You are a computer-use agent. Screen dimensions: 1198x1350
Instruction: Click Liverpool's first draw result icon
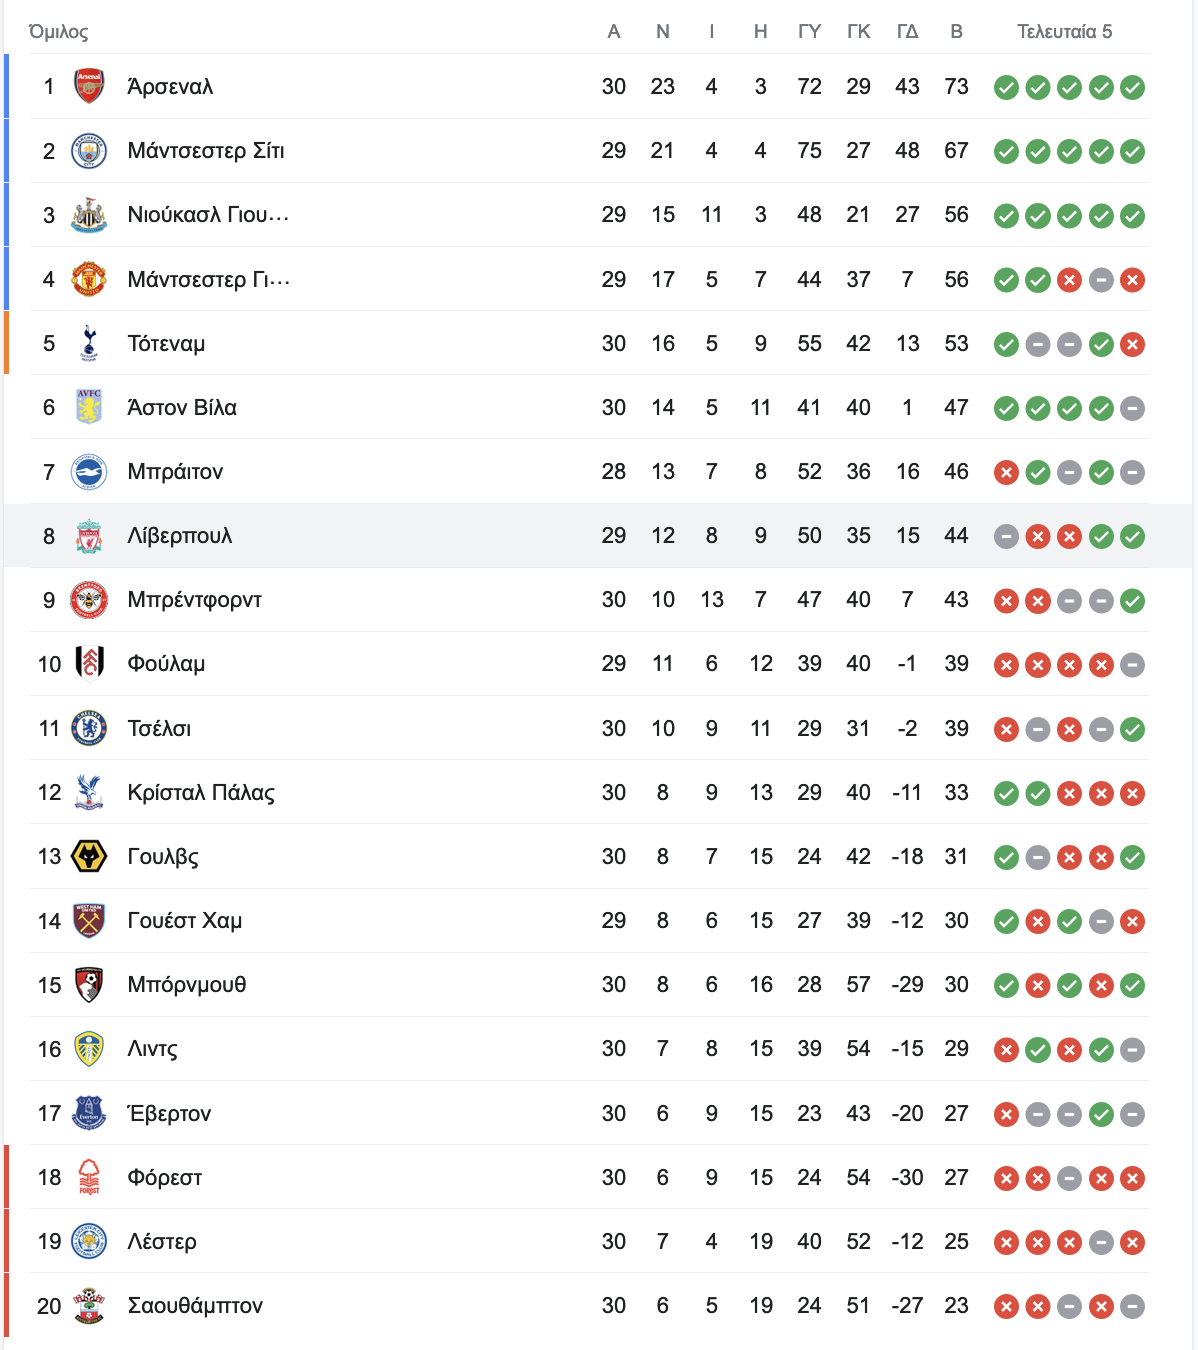tap(1006, 537)
